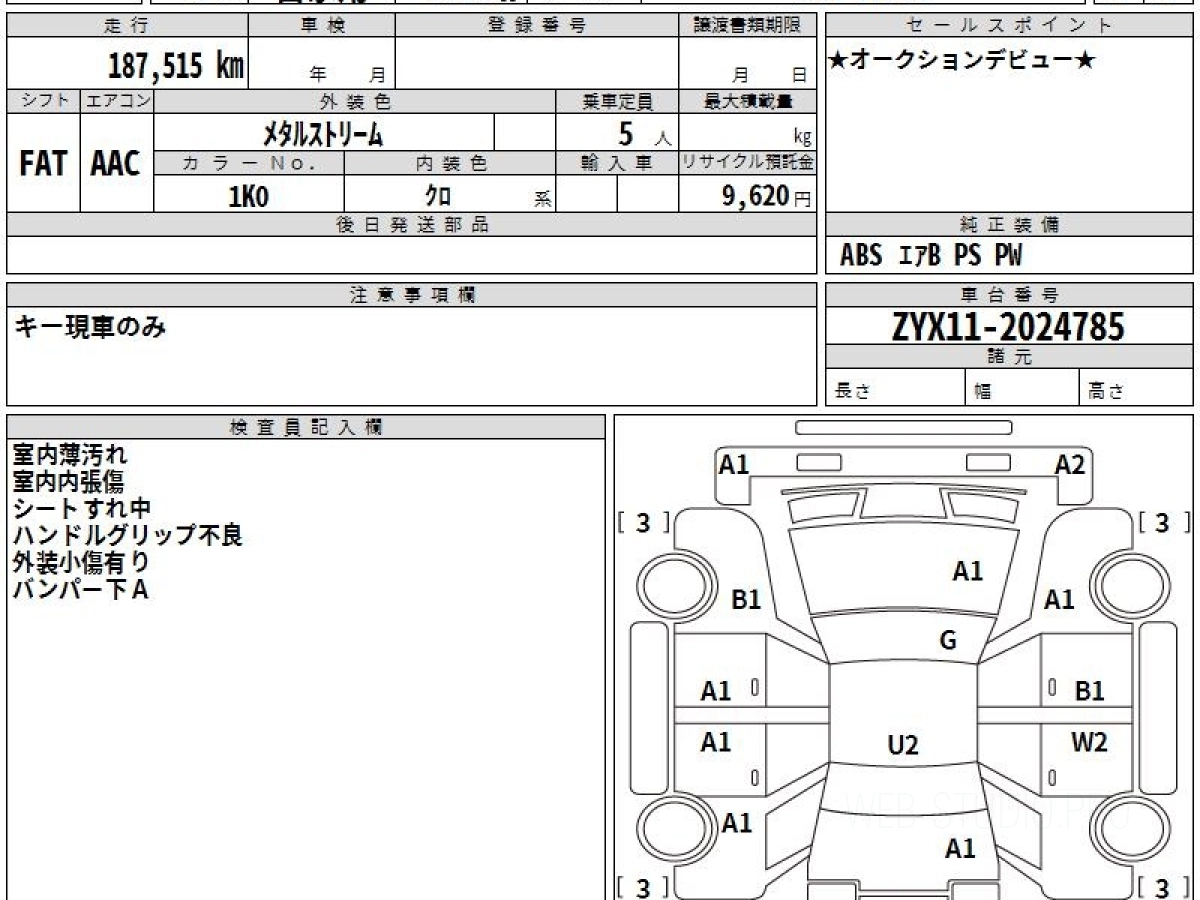Select the セールスポイント heading
The width and height of the screenshot is (1200, 900).
tap(1009, 26)
